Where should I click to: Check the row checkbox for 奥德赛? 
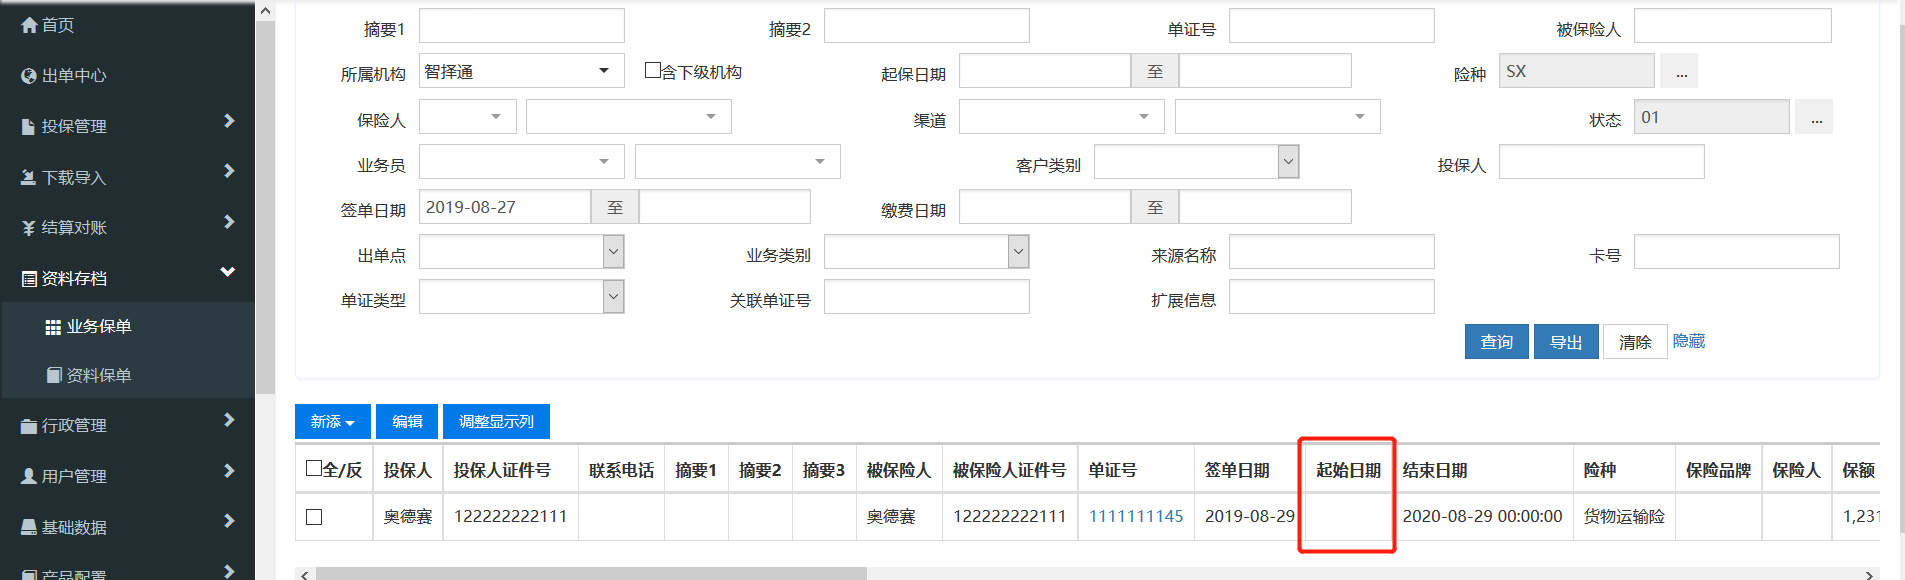(314, 517)
